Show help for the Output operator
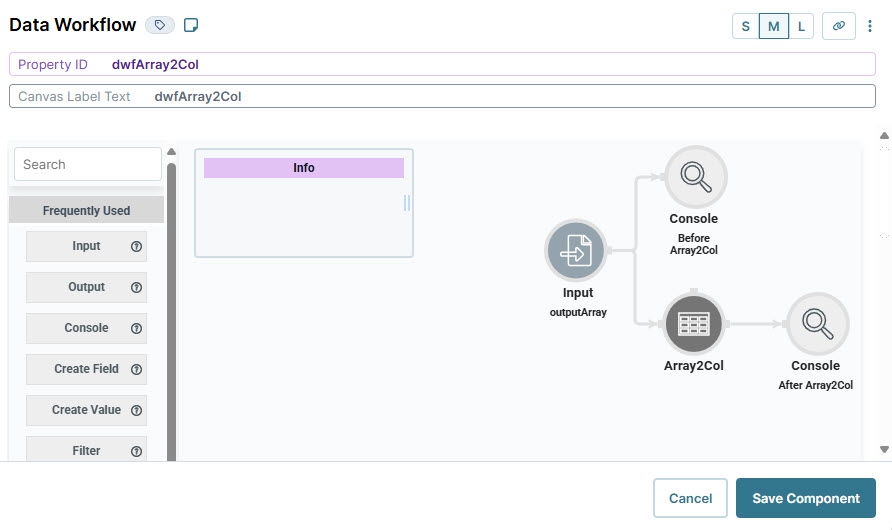The image size is (892, 530). click(x=137, y=287)
